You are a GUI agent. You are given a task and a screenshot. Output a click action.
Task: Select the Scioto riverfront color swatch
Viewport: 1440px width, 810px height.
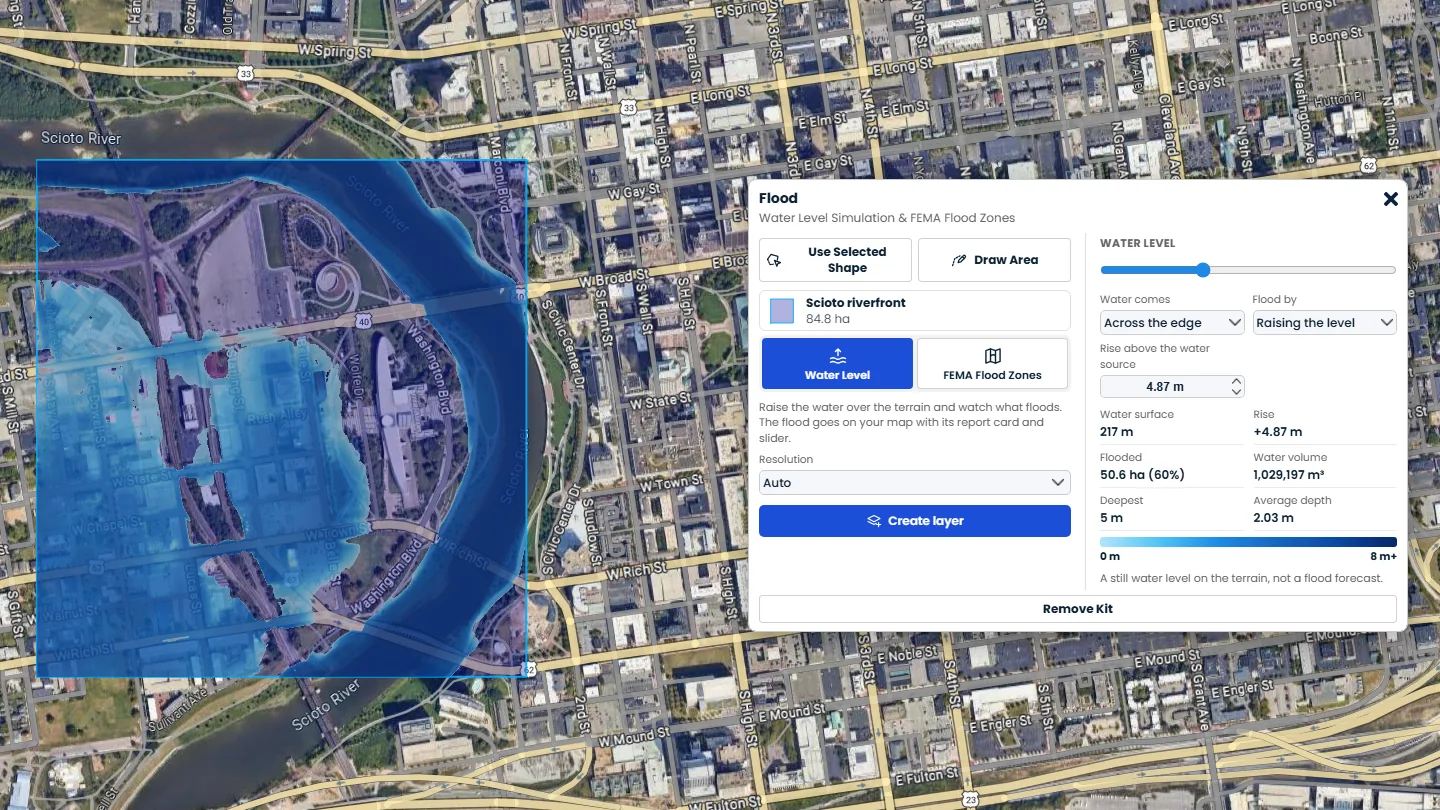(x=782, y=311)
